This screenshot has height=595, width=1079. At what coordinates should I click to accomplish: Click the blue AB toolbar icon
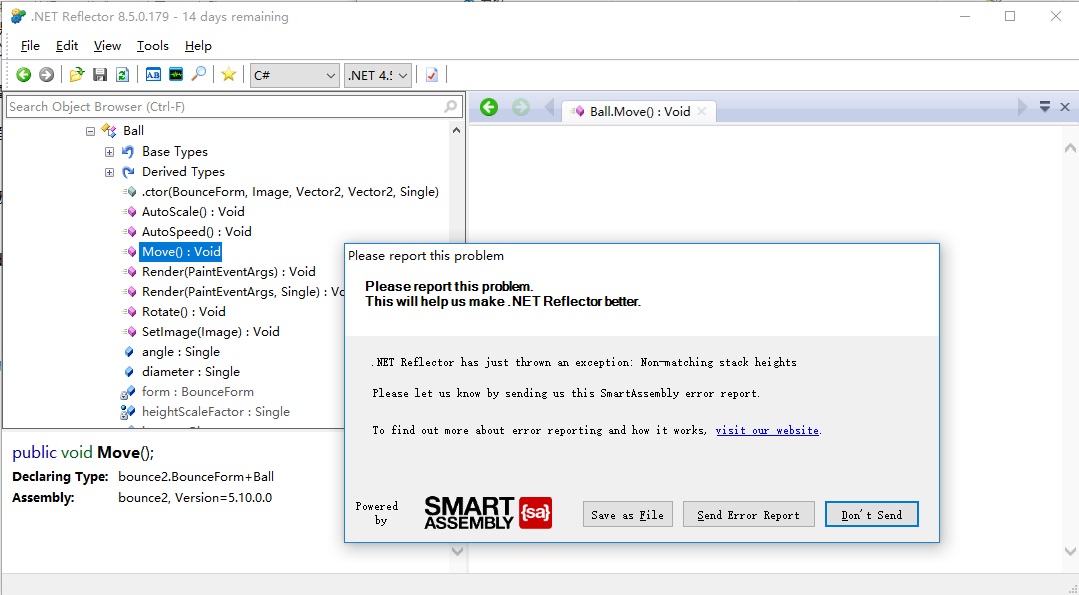(x=153, y=75)
